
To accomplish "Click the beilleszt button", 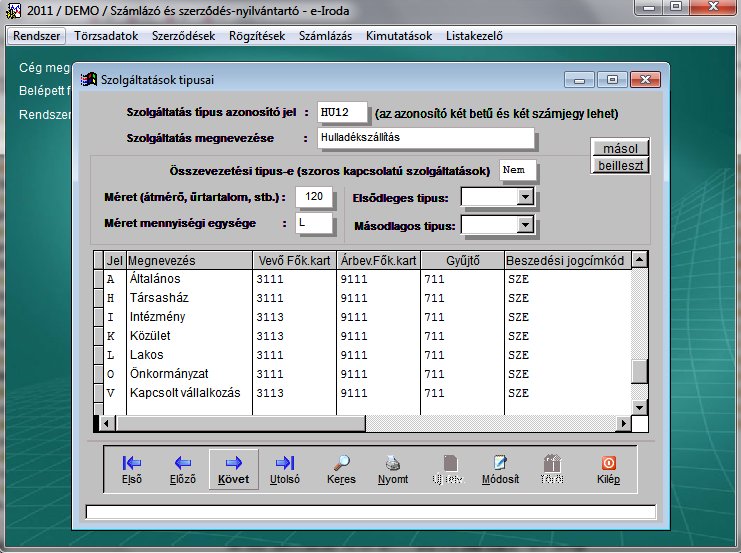I will (620, 165).
